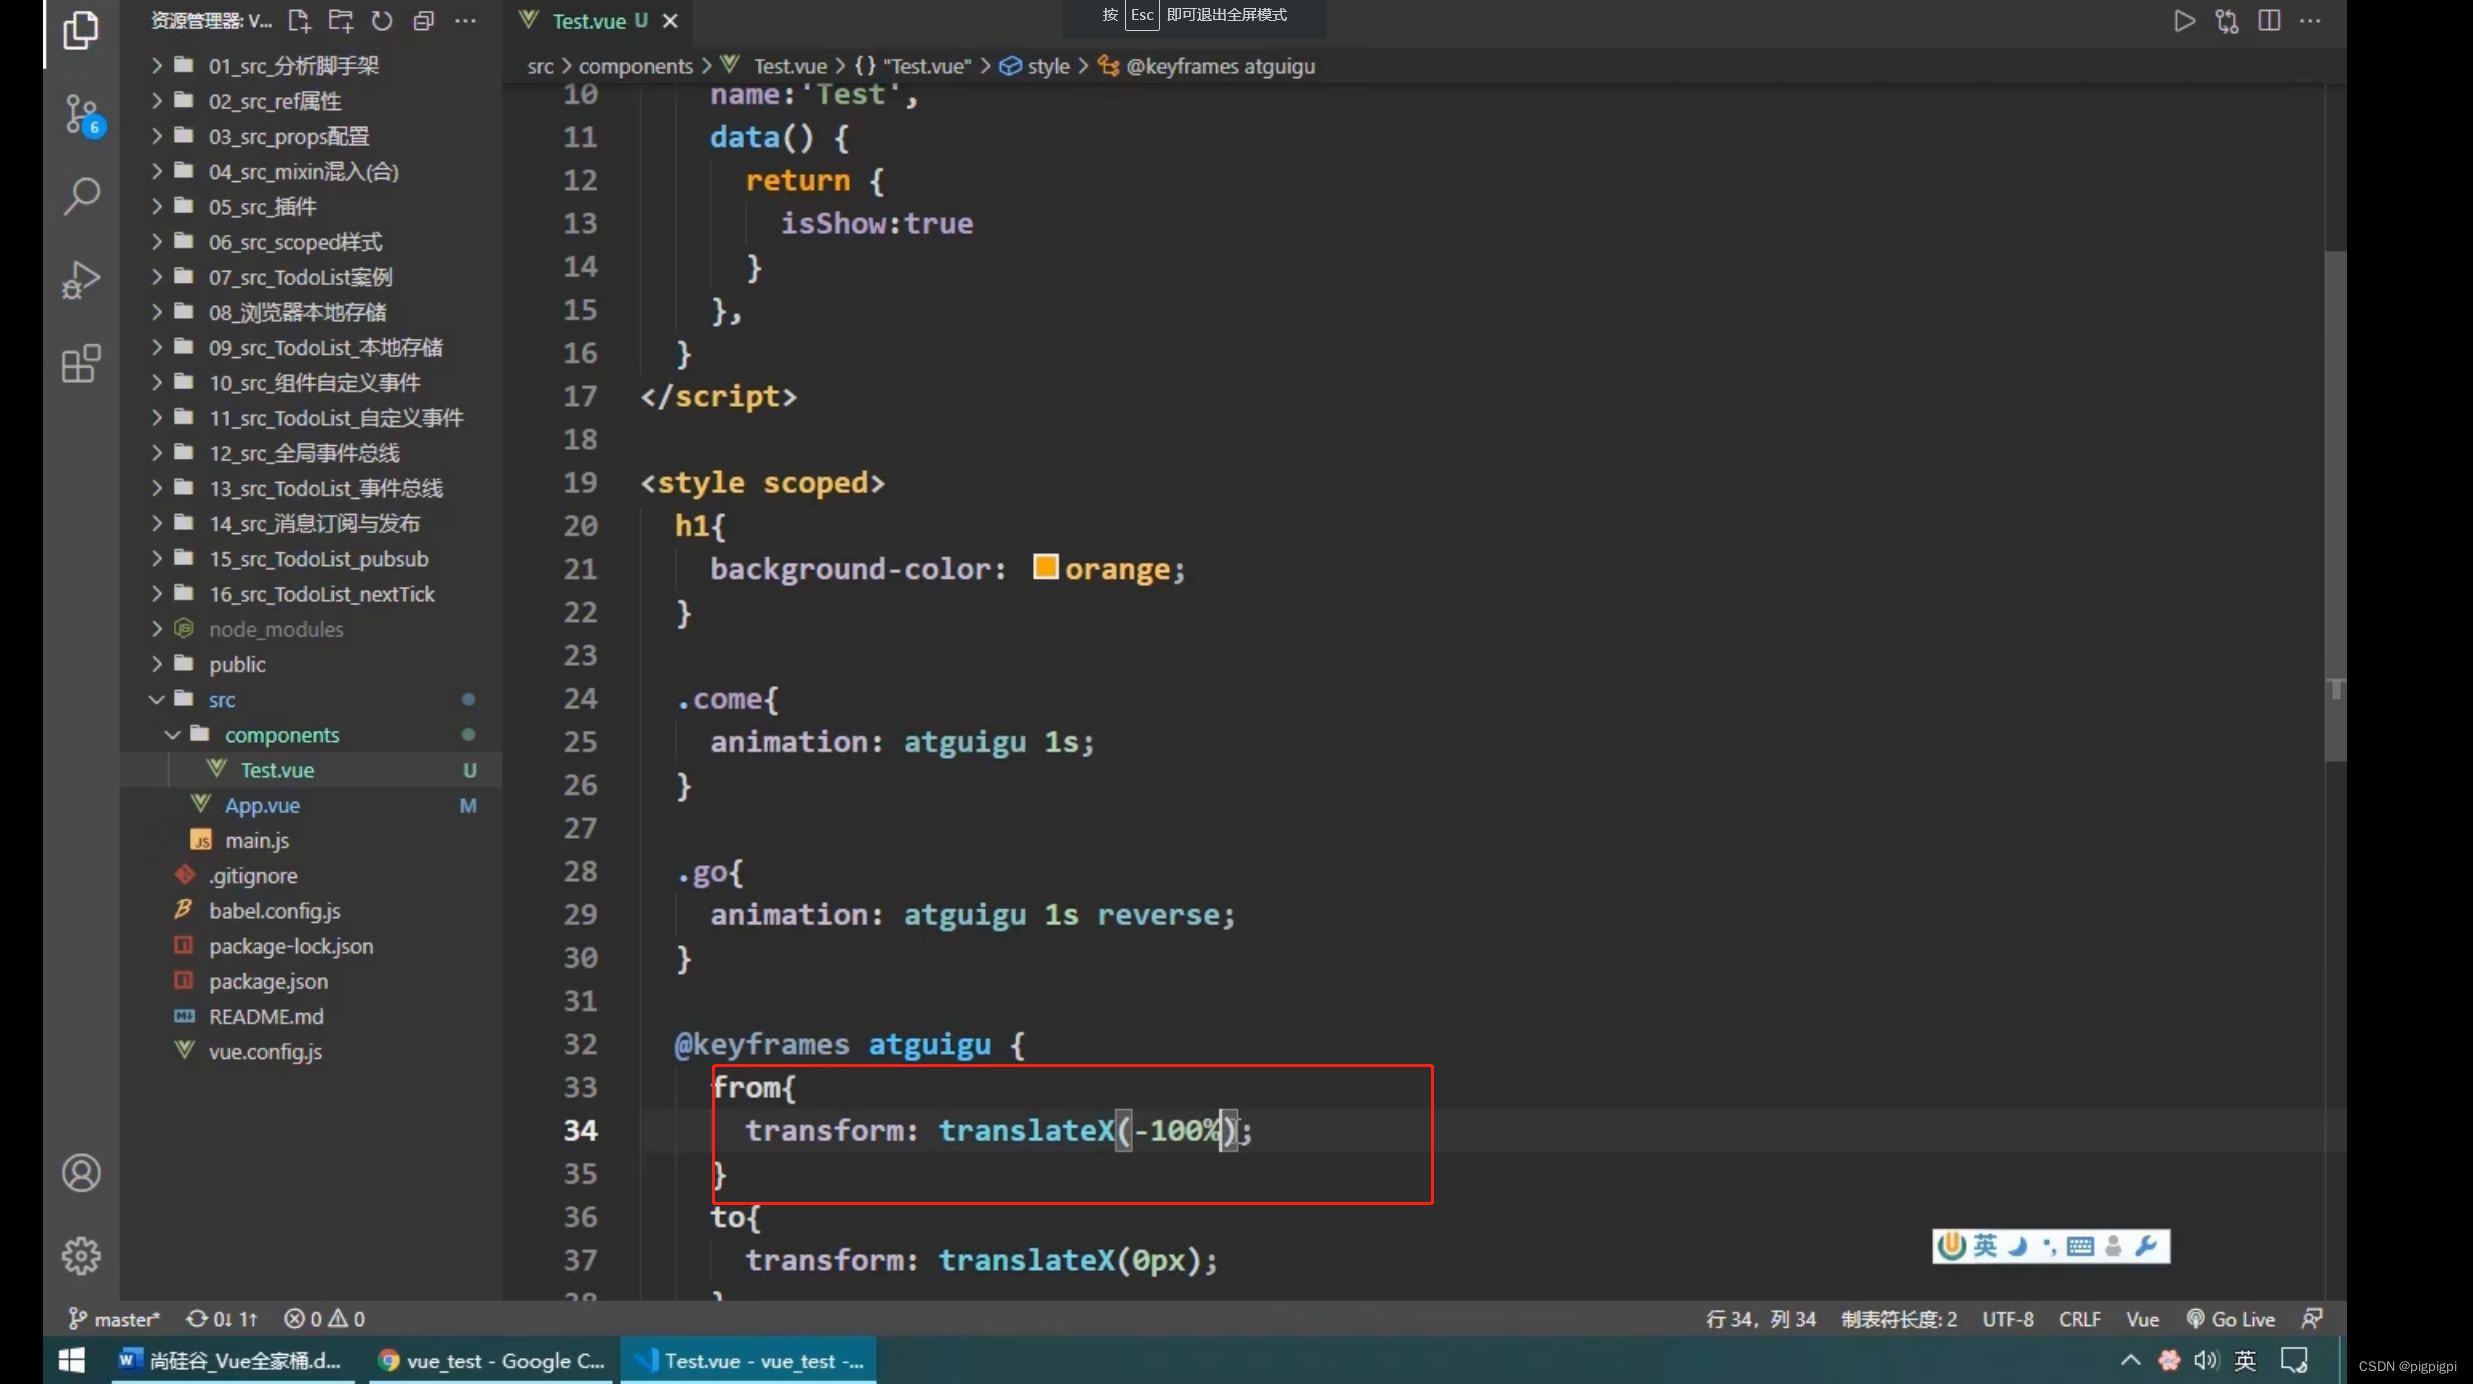Collapse the src folder
Viewport: 2473px width, 1384px height.
click(x=310, y=699)
